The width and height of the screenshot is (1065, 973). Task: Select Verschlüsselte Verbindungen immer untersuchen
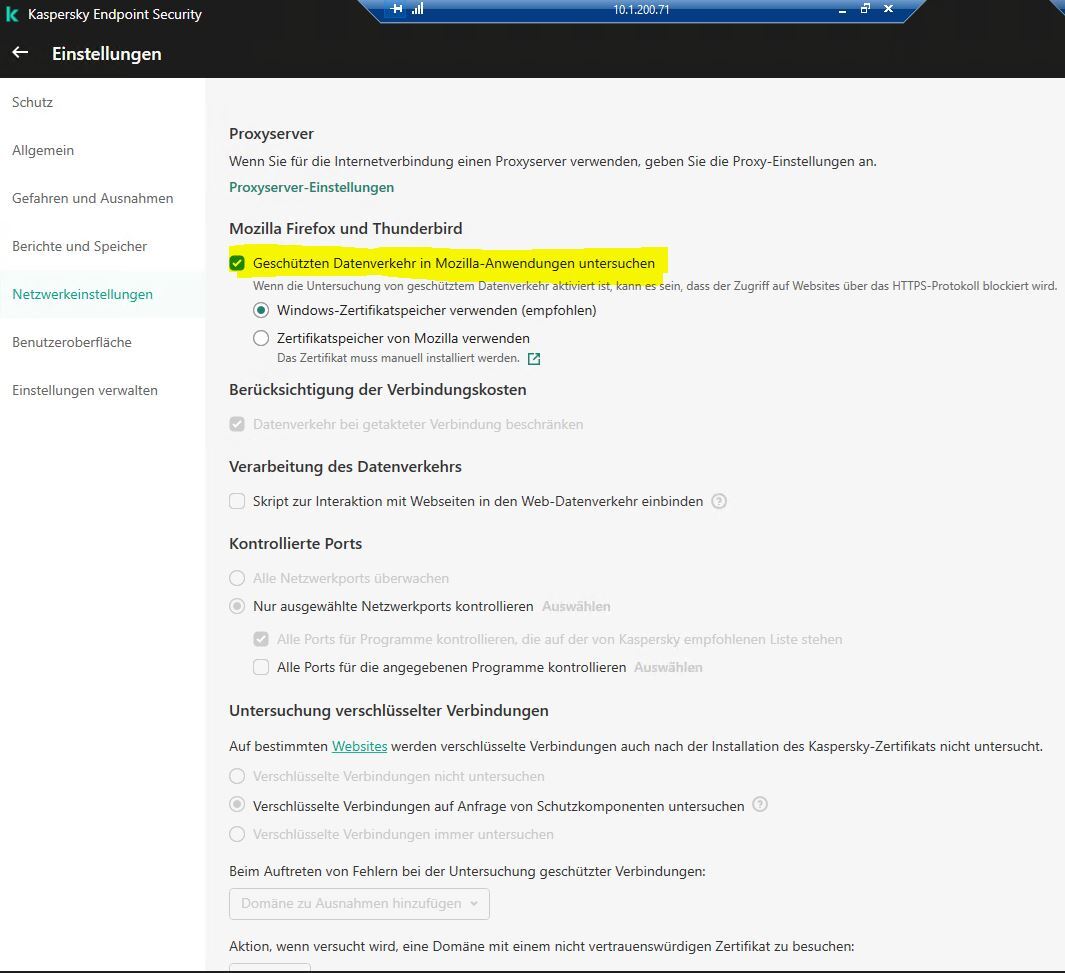coord(237,834)
